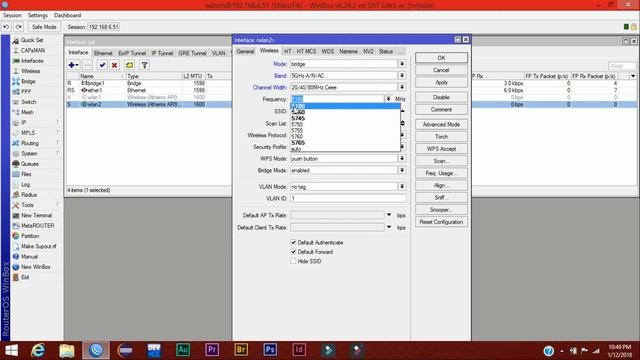Open Channel Width dropdown arrow
The width and height of the screenshot is (640, 360).
(402, 87)
